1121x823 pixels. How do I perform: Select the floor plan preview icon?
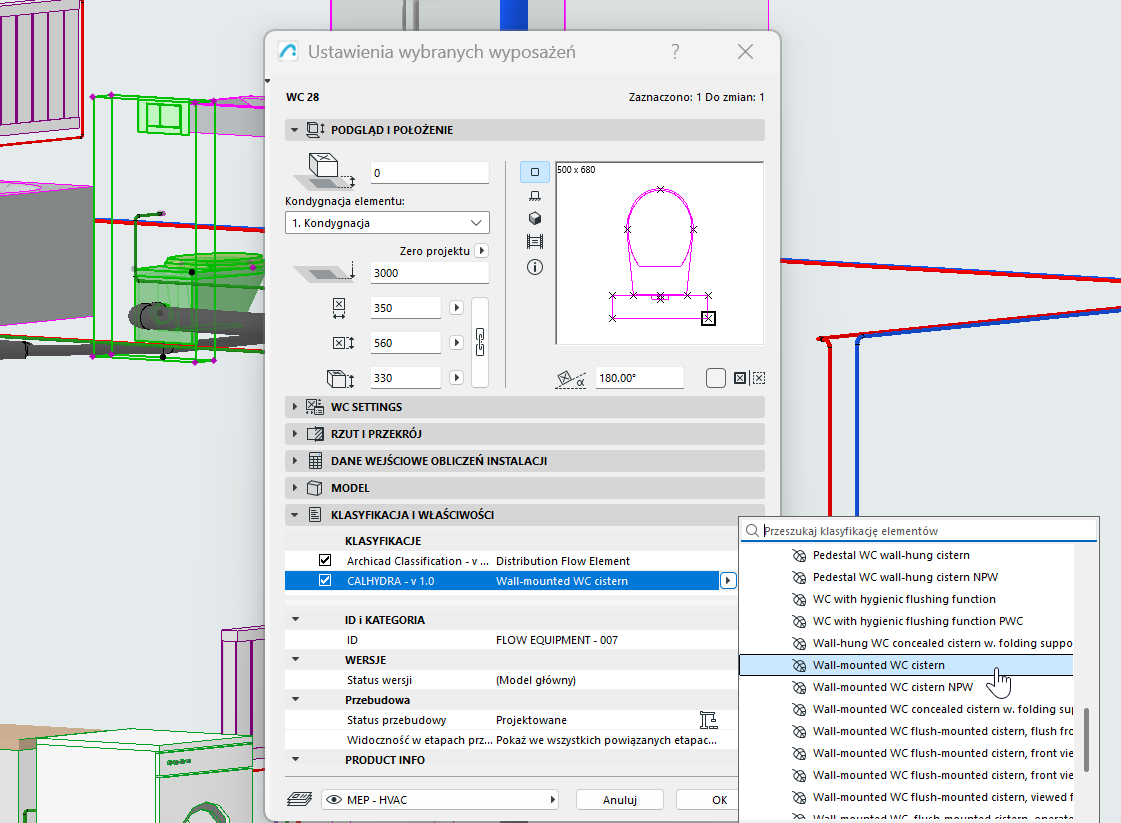(x=534, y=172)
